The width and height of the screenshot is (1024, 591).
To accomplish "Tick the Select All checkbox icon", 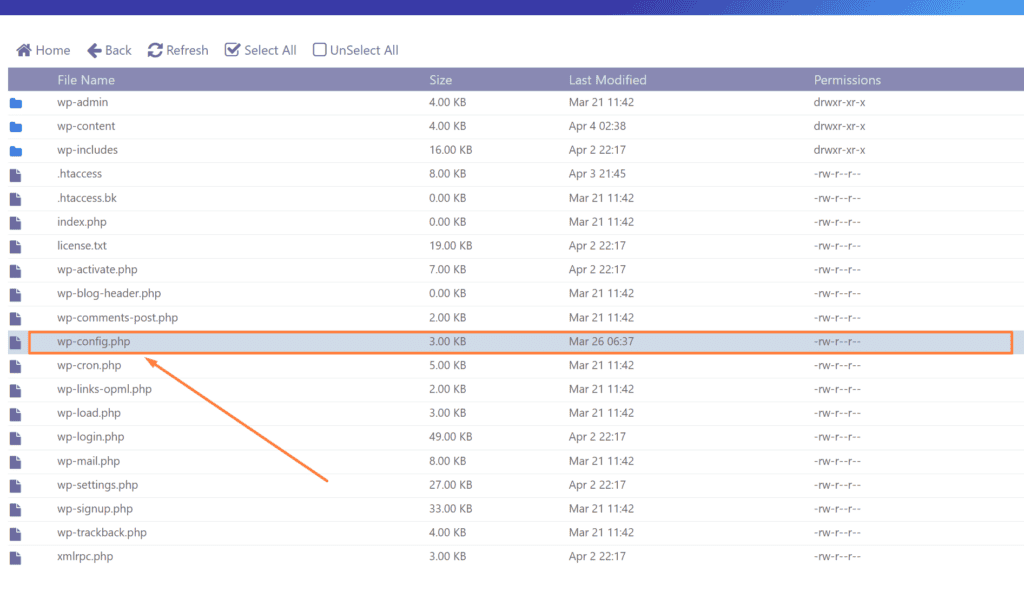I will [232, 50].
